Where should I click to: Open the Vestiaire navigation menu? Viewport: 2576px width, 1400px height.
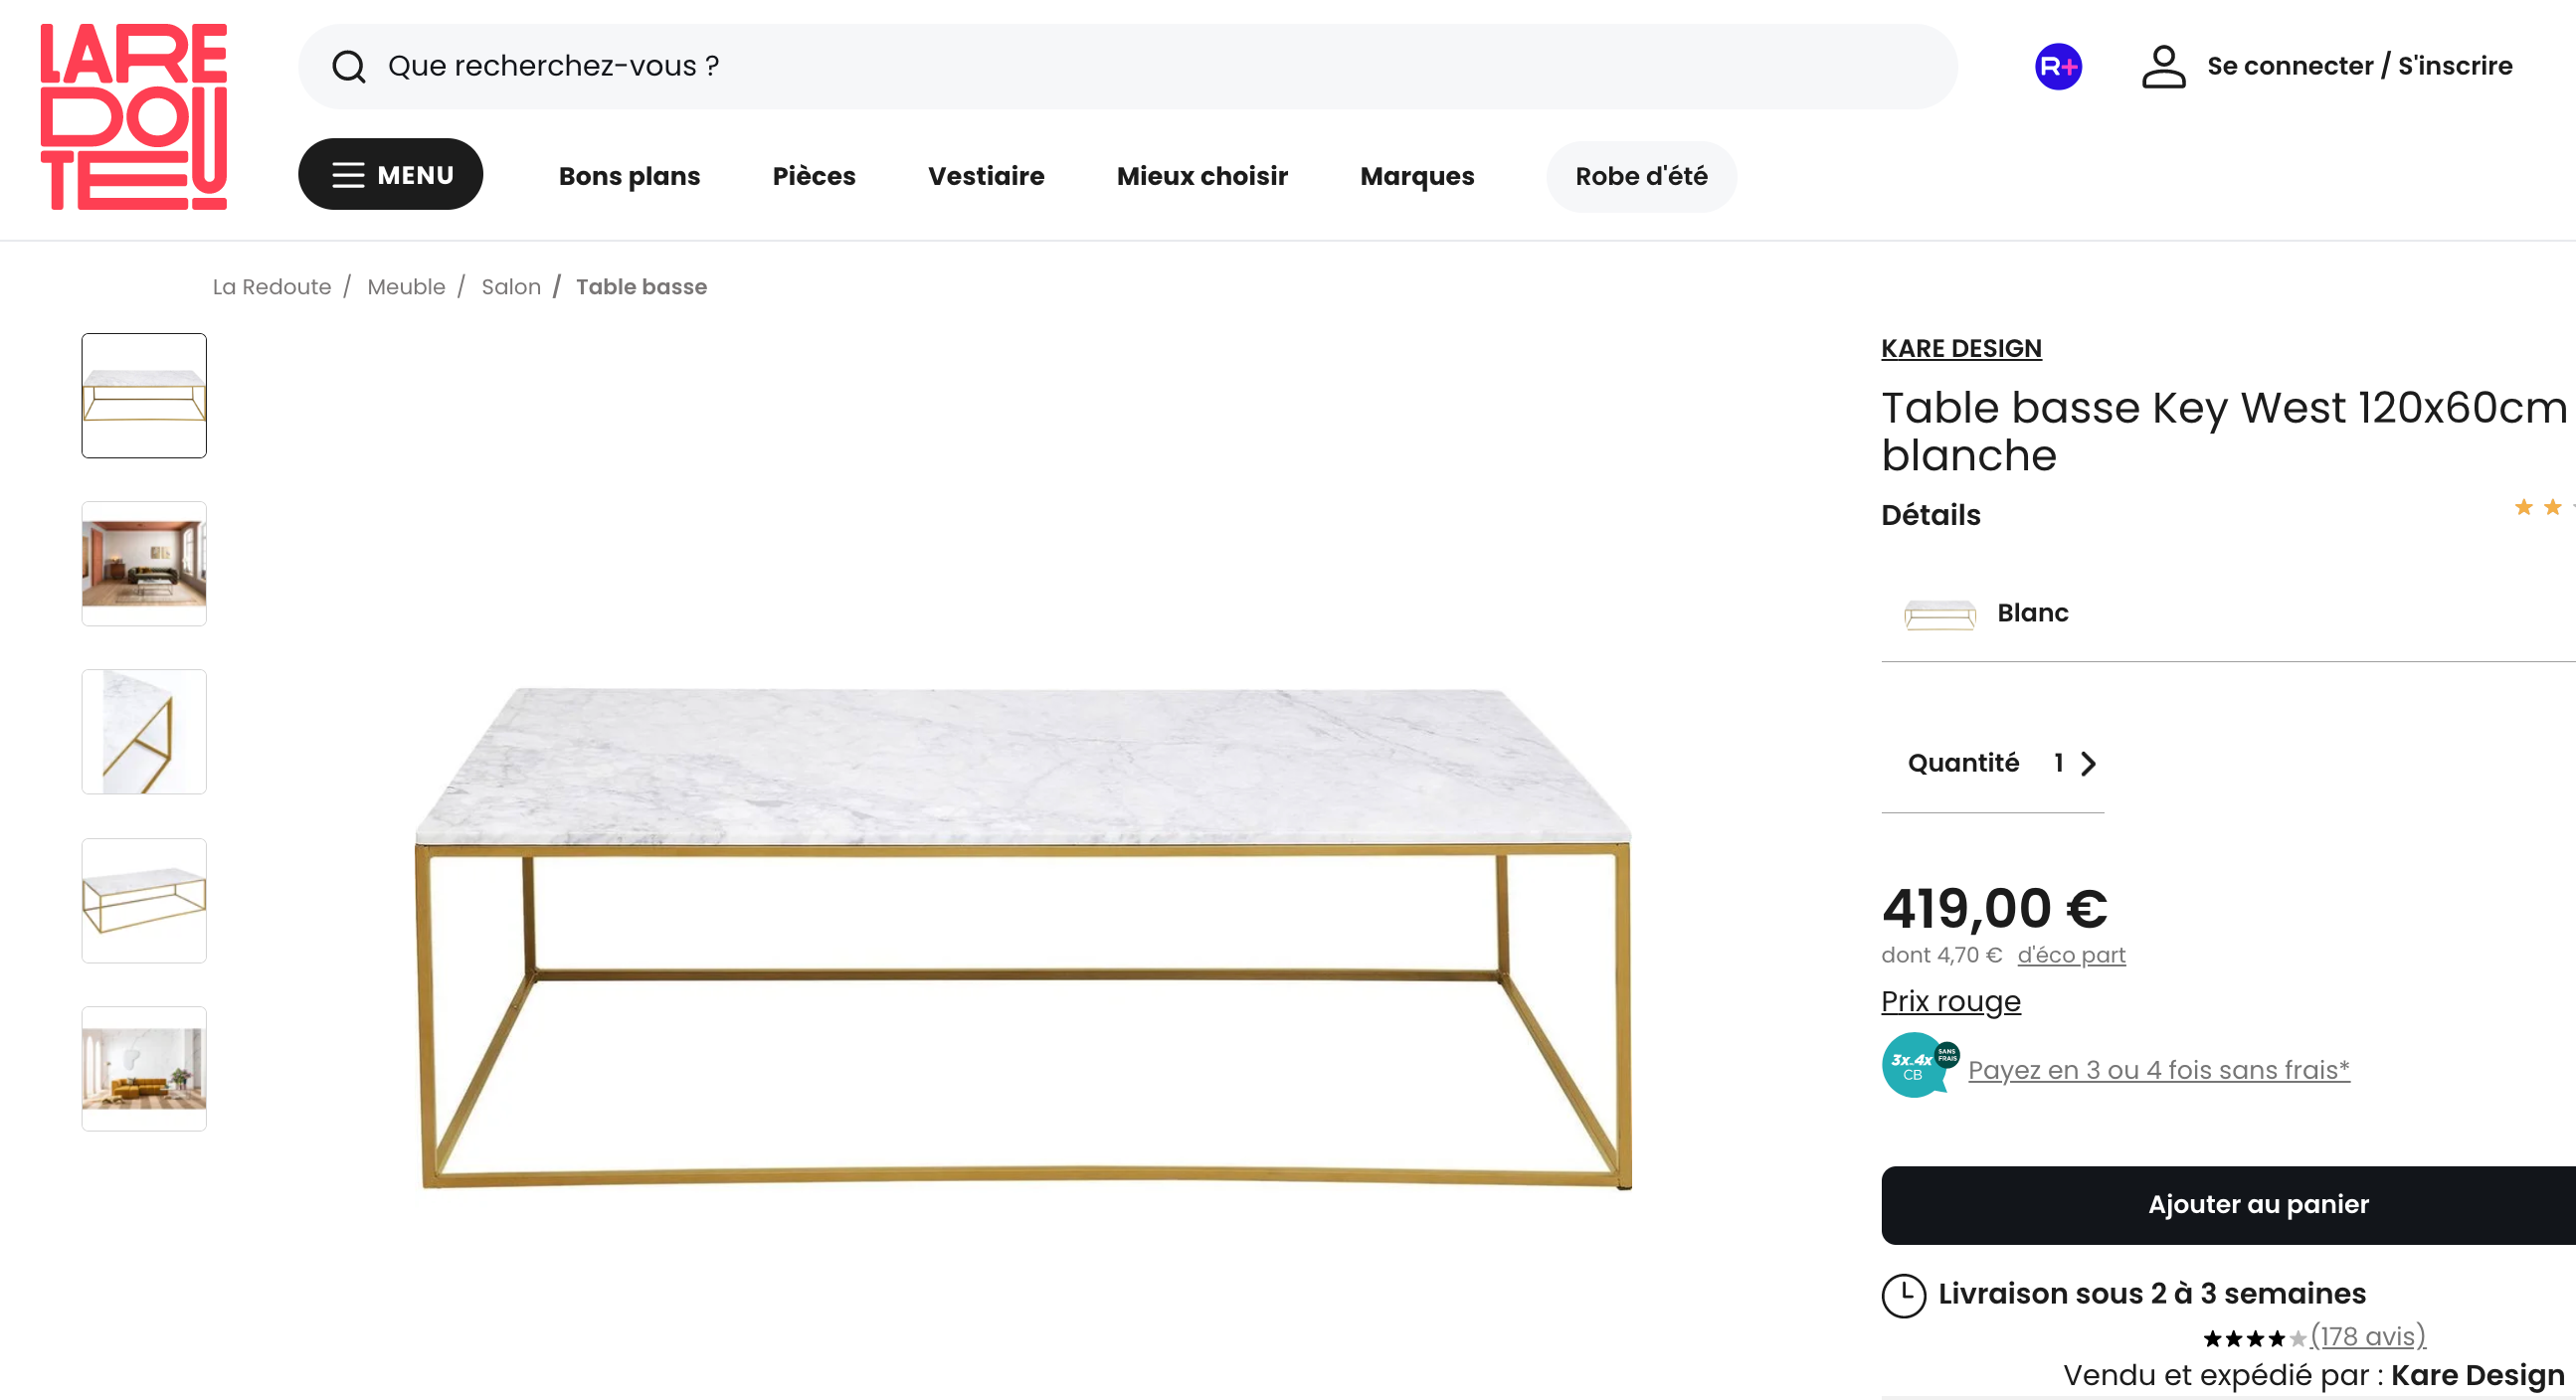click(986, 176)
